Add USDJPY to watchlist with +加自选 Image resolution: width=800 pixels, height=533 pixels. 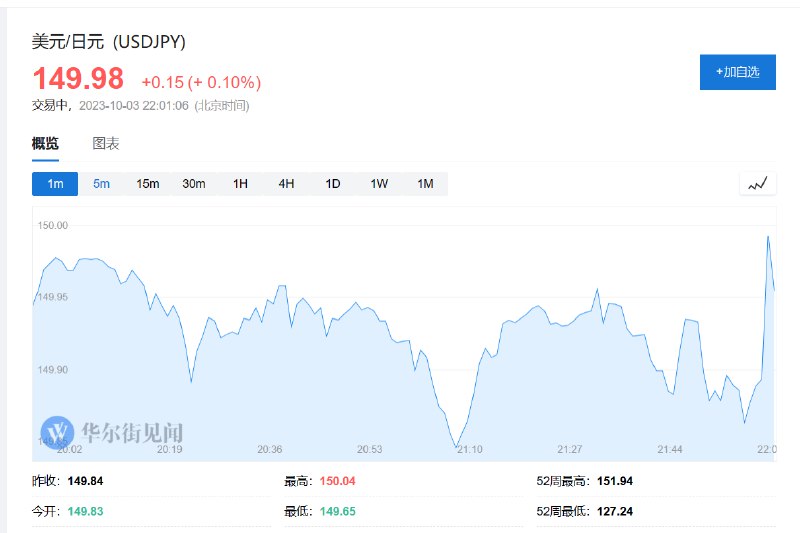pos(738,72)
